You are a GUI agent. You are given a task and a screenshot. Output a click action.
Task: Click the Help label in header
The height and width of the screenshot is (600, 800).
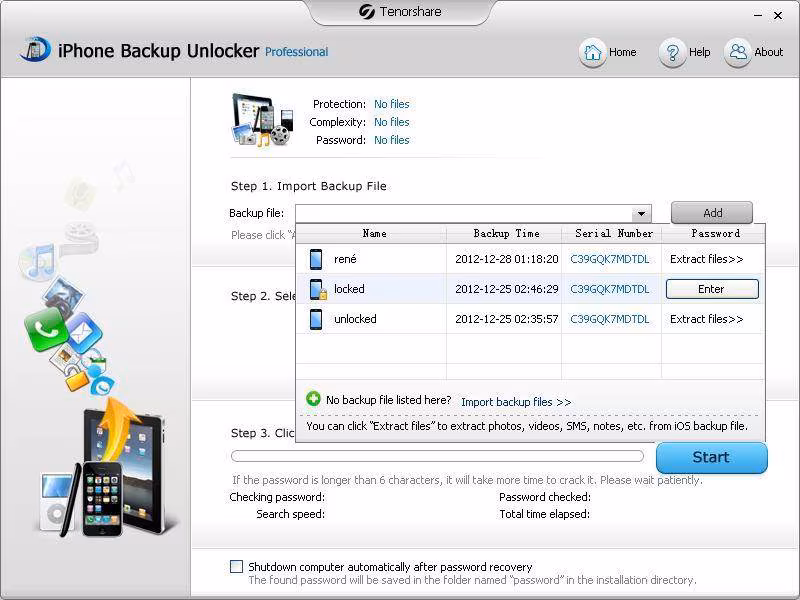(699, 52)
